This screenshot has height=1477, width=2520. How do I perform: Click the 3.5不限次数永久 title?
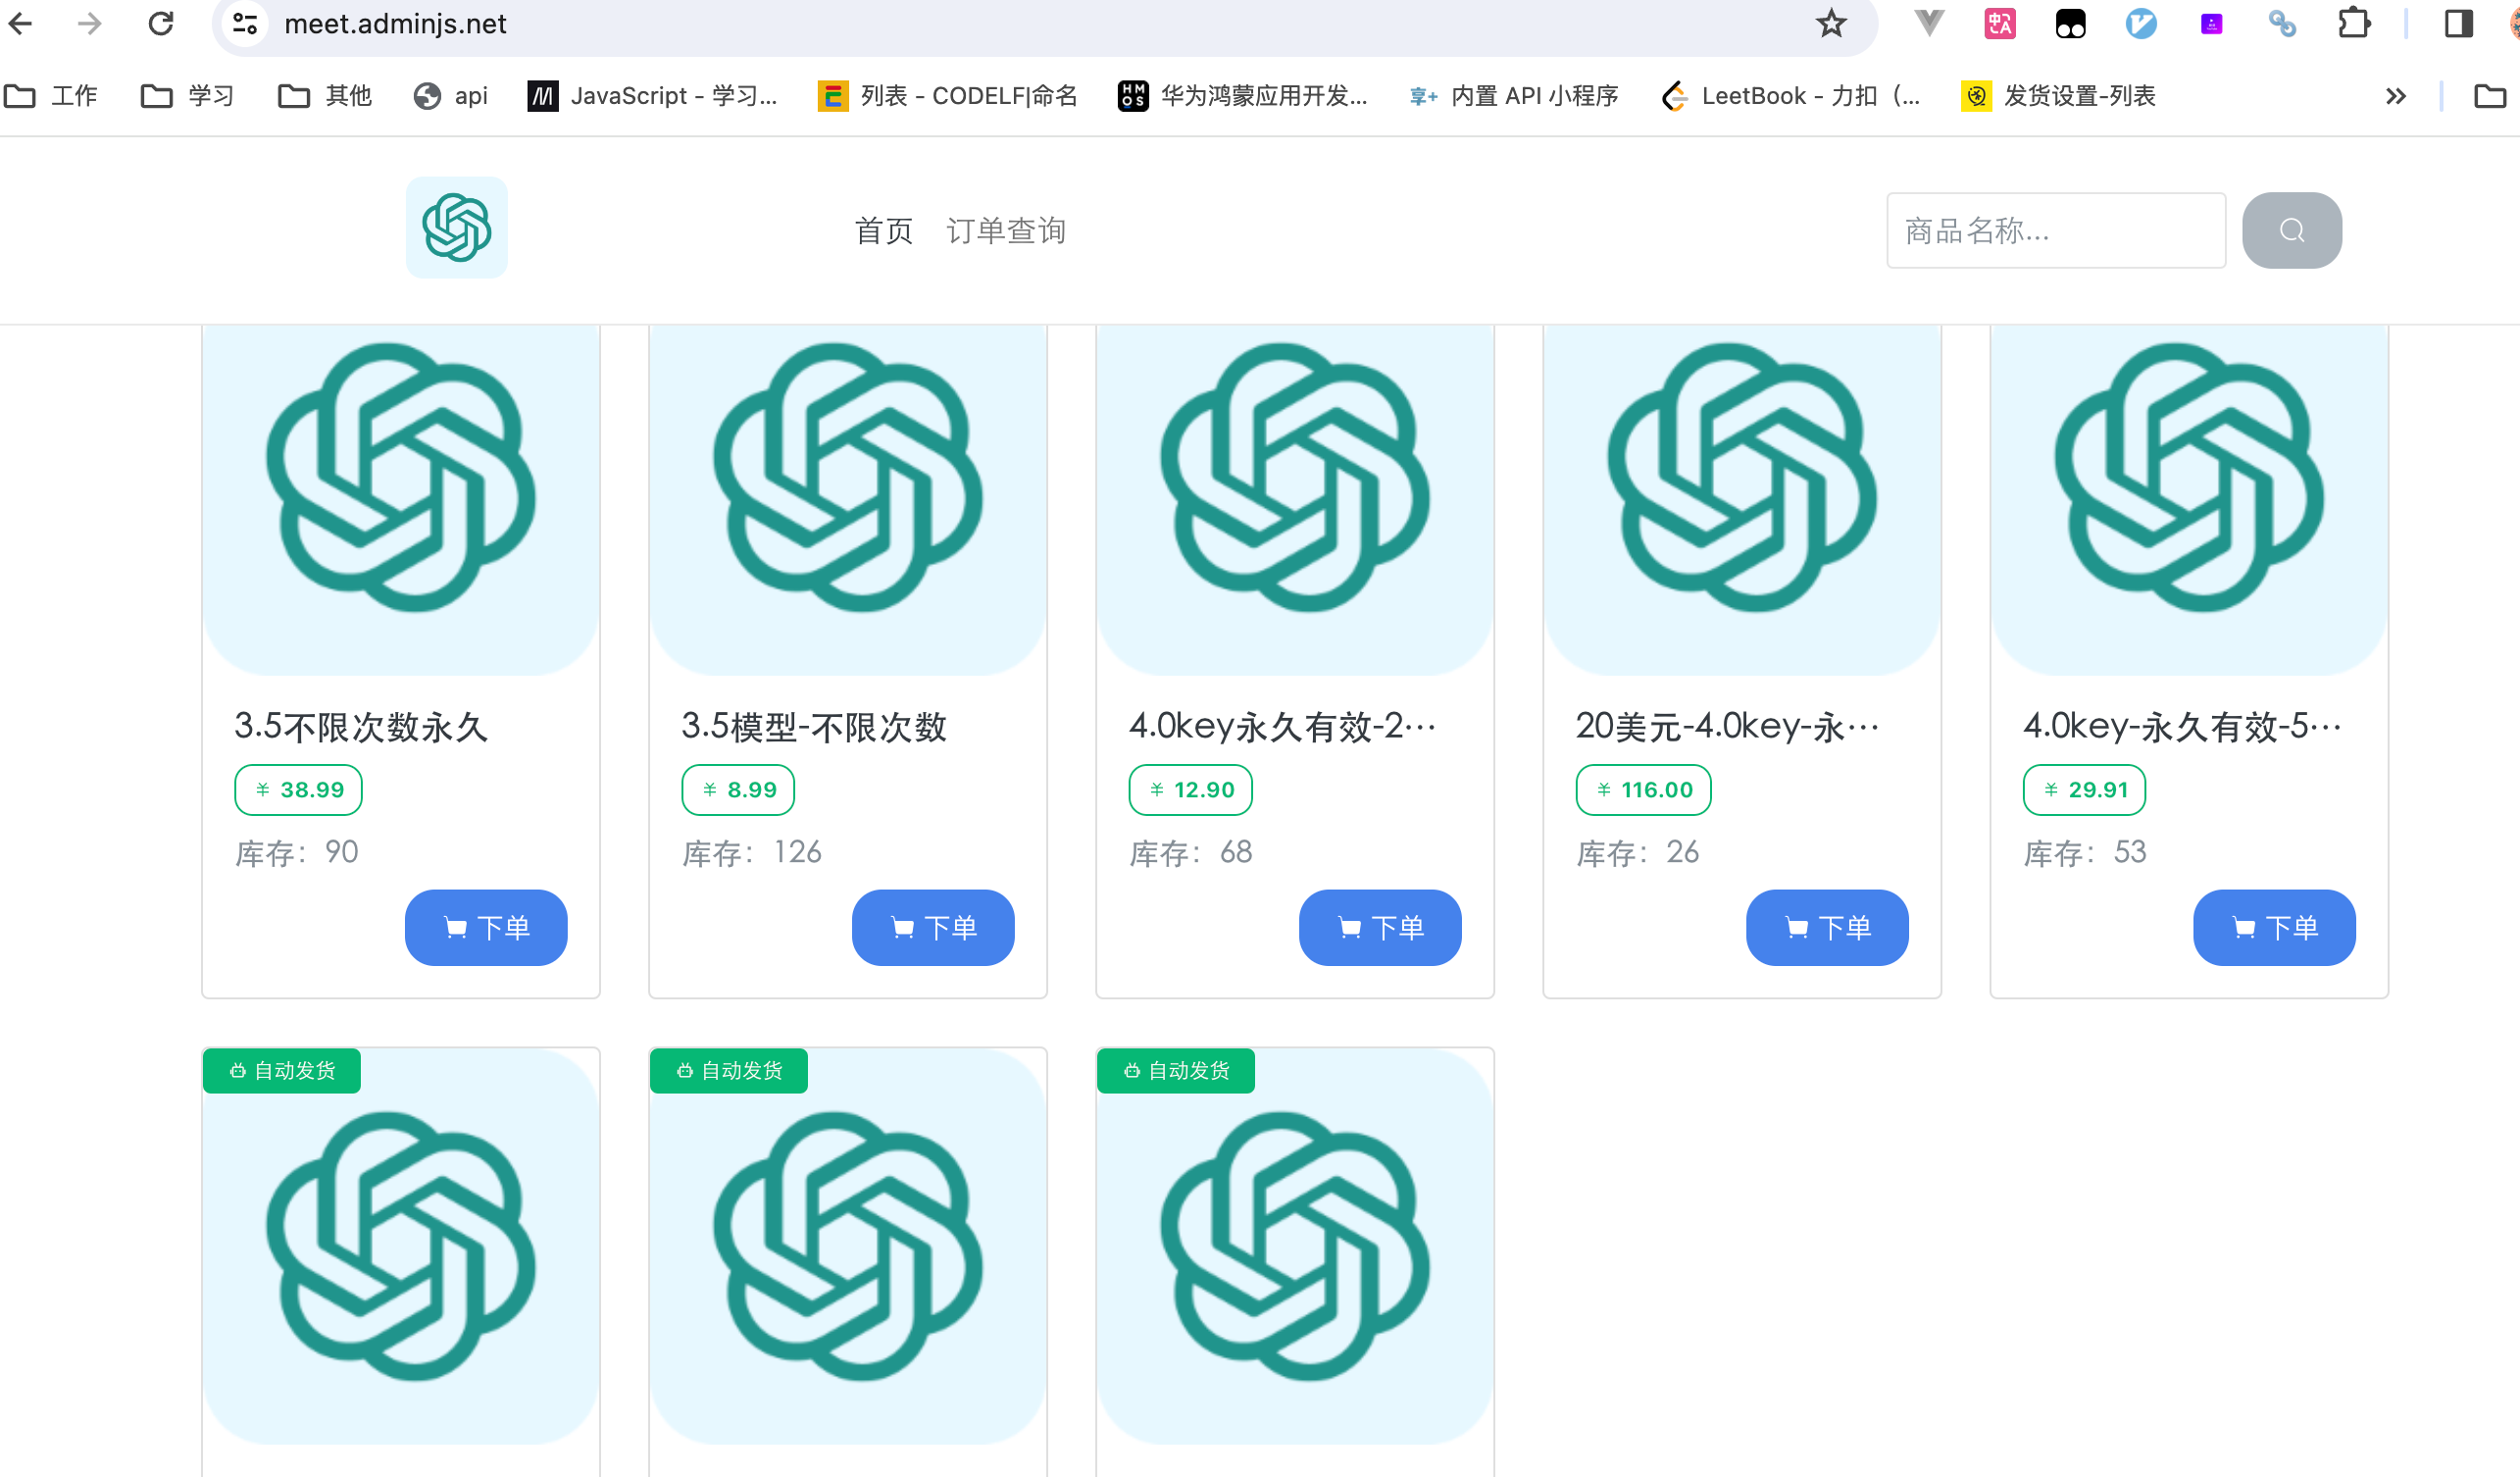click(x=361, y=726)
